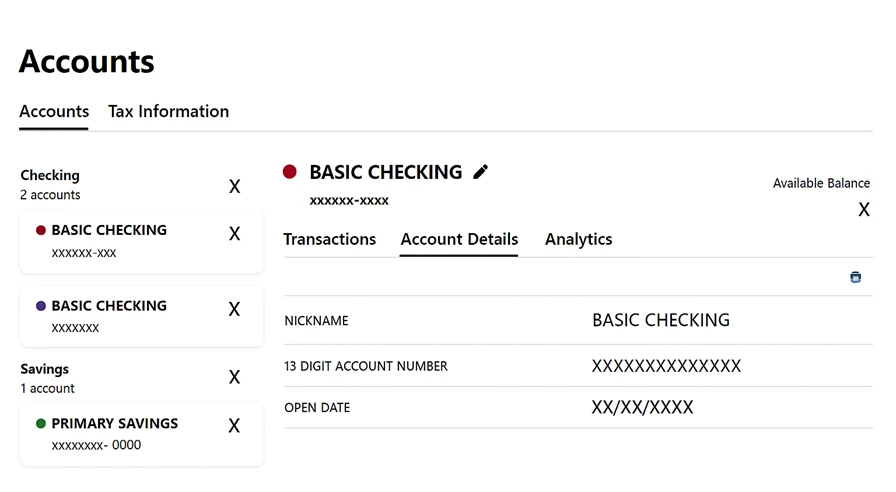Screen dimensions: 896x492
Task: Open the Transactions tab
Action: (329, 240)
